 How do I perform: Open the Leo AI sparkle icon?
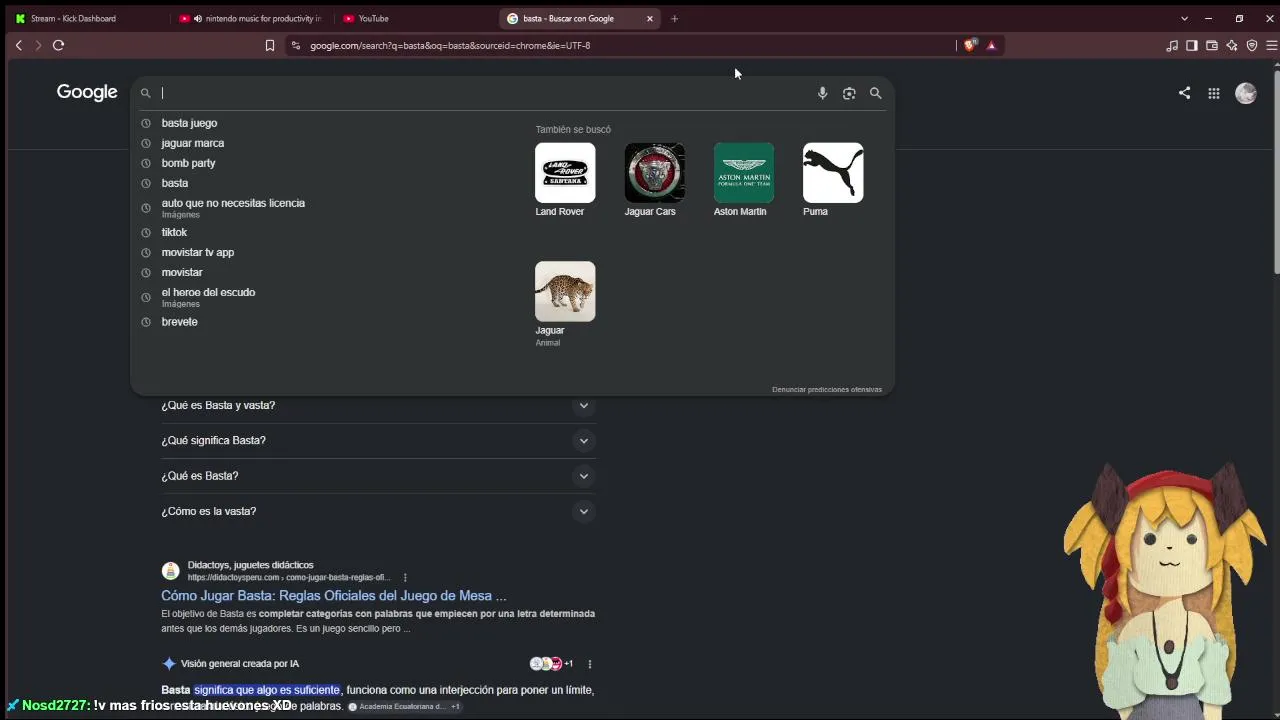1232,45
